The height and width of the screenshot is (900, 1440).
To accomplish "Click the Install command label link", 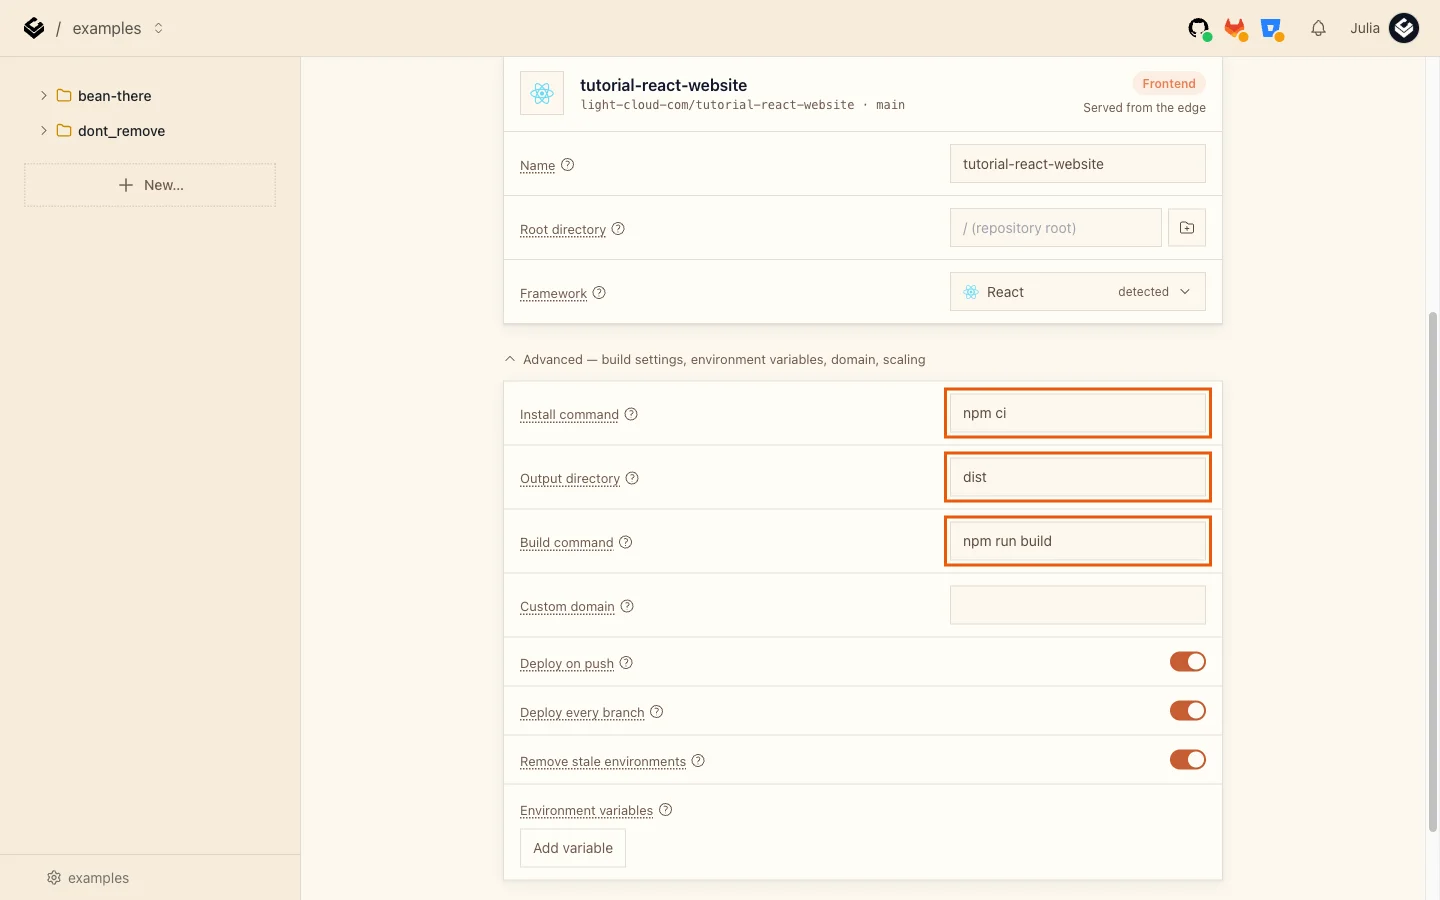I will 569,415.
